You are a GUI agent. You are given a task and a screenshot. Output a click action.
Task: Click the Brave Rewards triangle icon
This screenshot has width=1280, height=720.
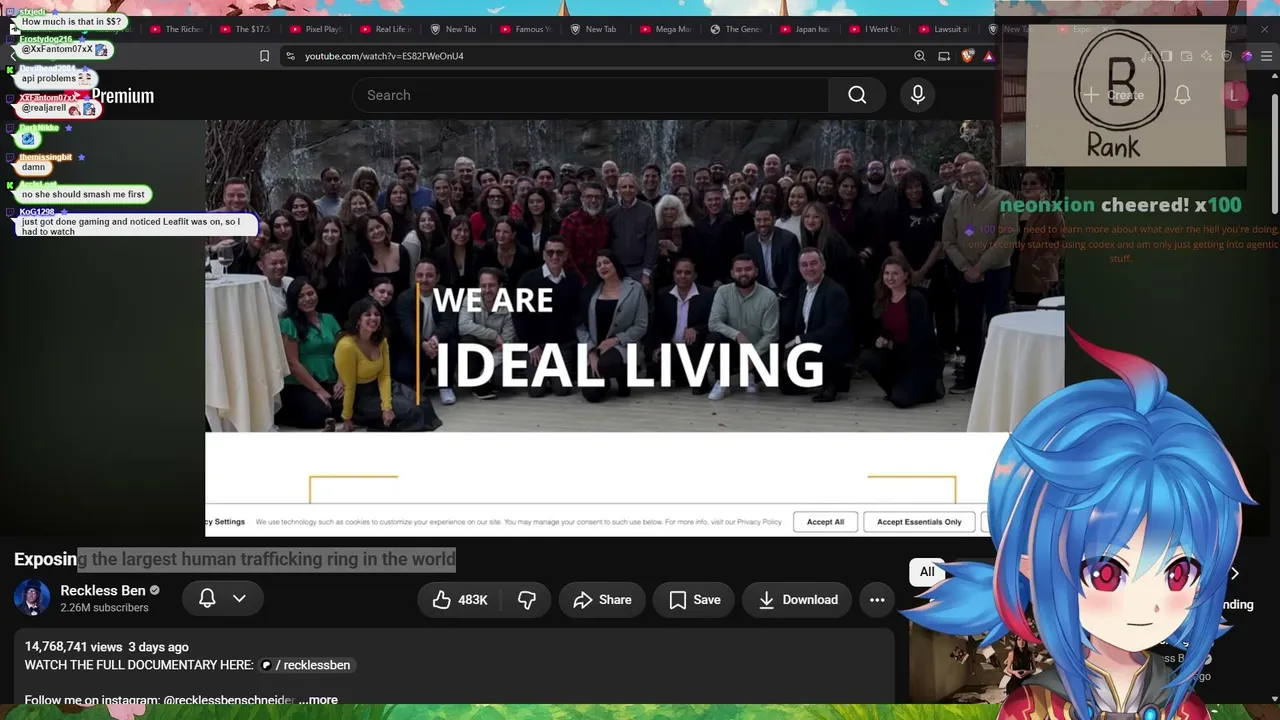pos(989,56)
